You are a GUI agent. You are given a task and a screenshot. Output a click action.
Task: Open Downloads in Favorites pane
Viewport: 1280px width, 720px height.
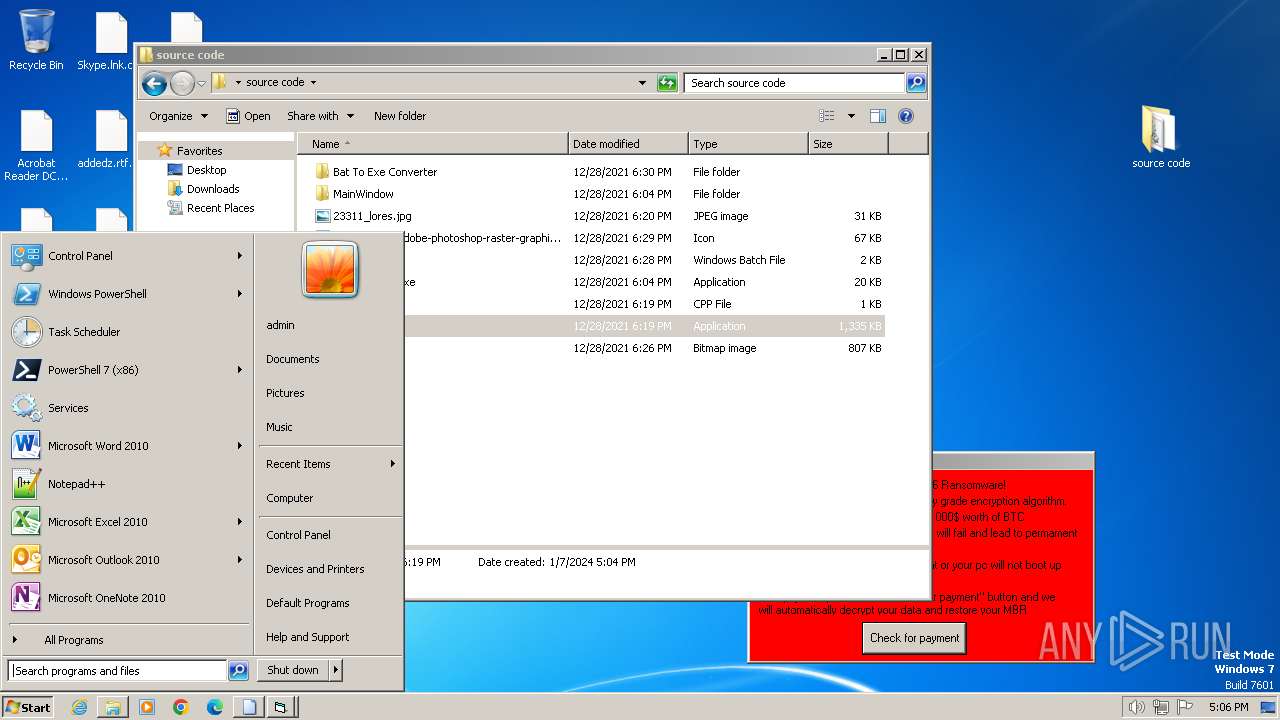pos(213,189)
